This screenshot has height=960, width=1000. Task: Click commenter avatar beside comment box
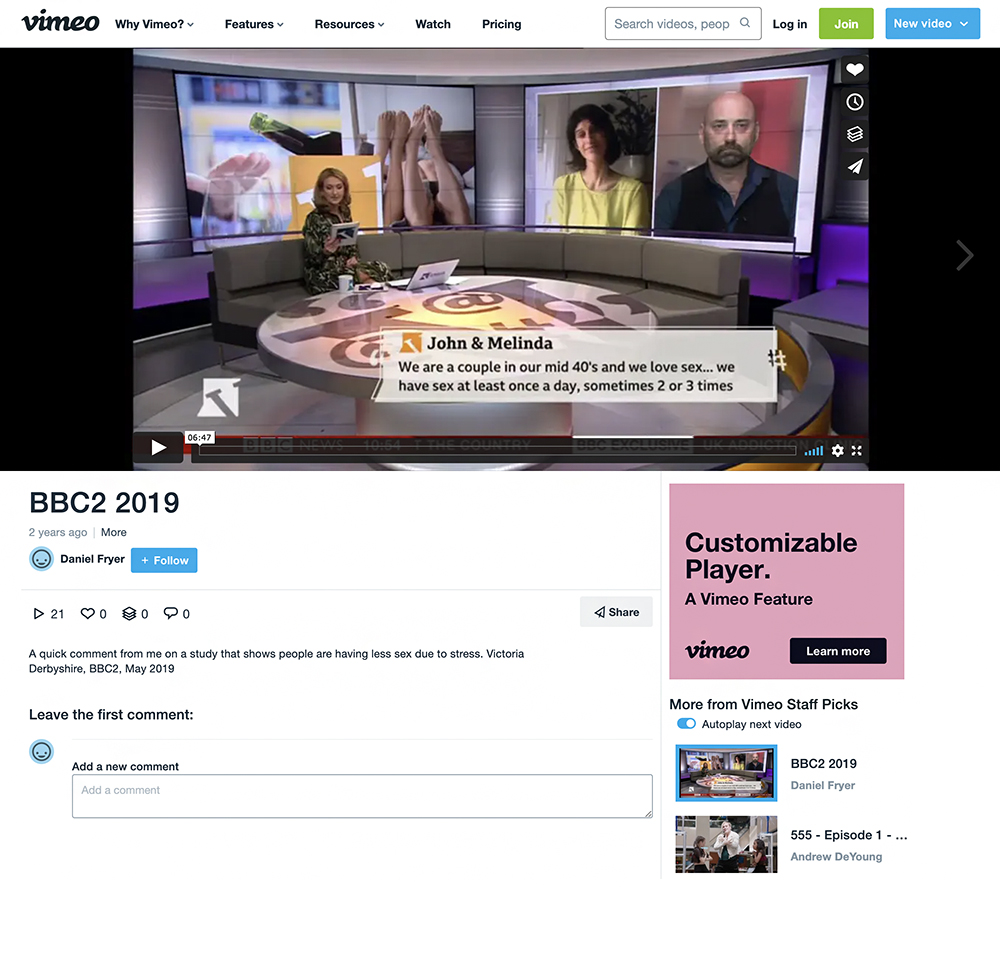coord(41,751)
